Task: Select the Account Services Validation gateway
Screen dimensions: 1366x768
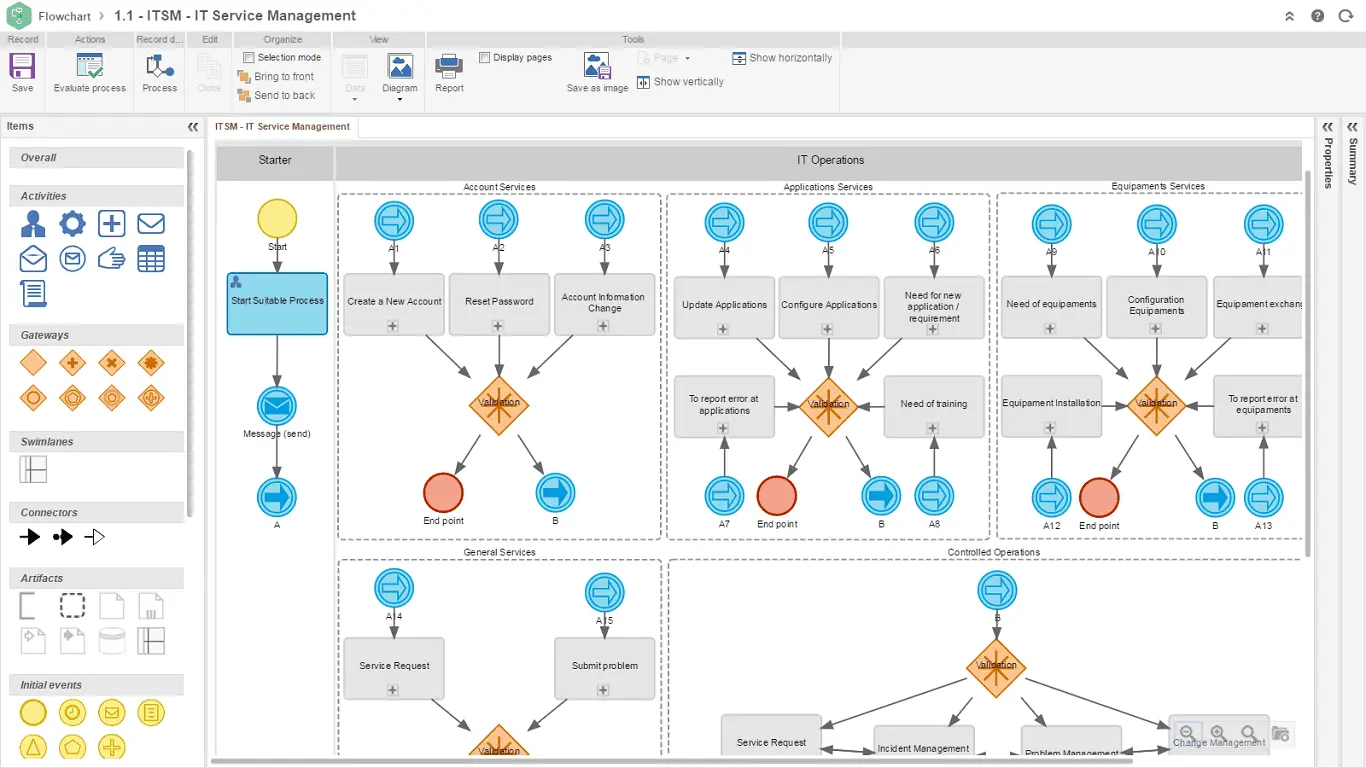Action: coord(499,403)
